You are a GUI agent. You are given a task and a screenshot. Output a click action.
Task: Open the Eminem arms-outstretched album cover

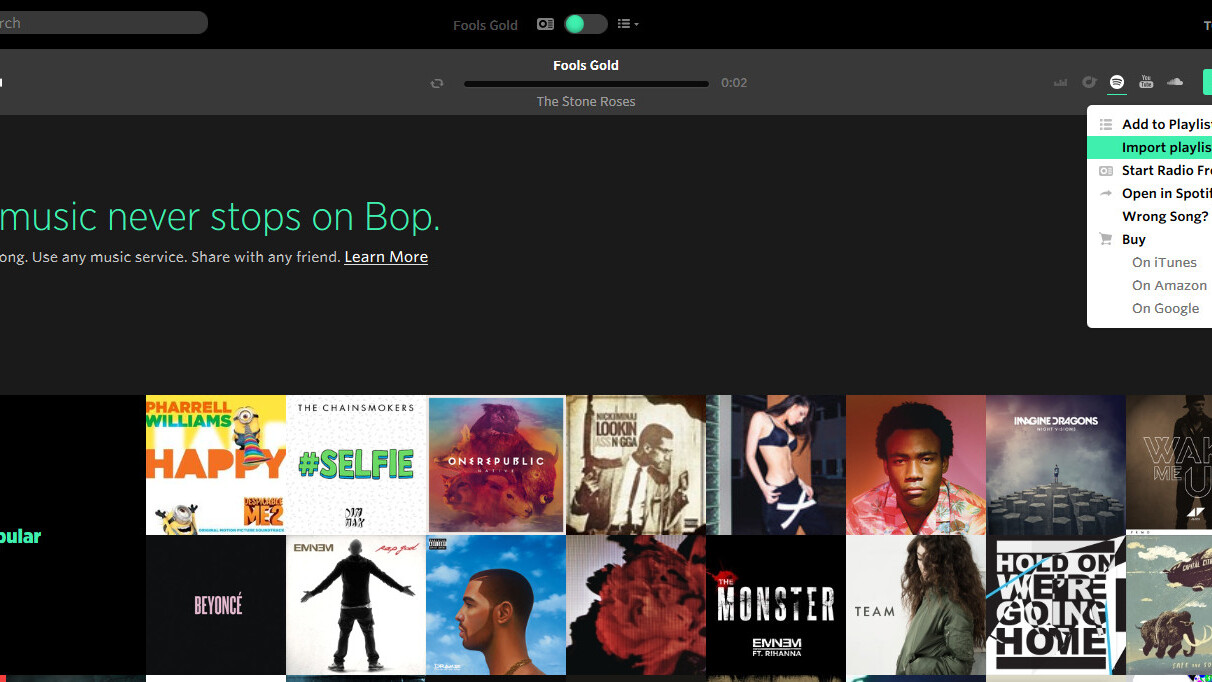coord(356,605)
